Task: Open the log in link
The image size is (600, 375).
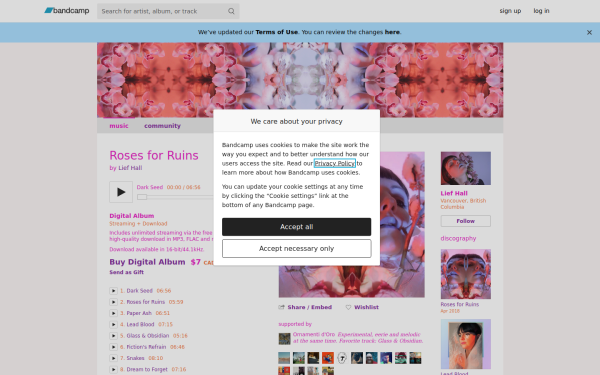Action: click(541, 11)
